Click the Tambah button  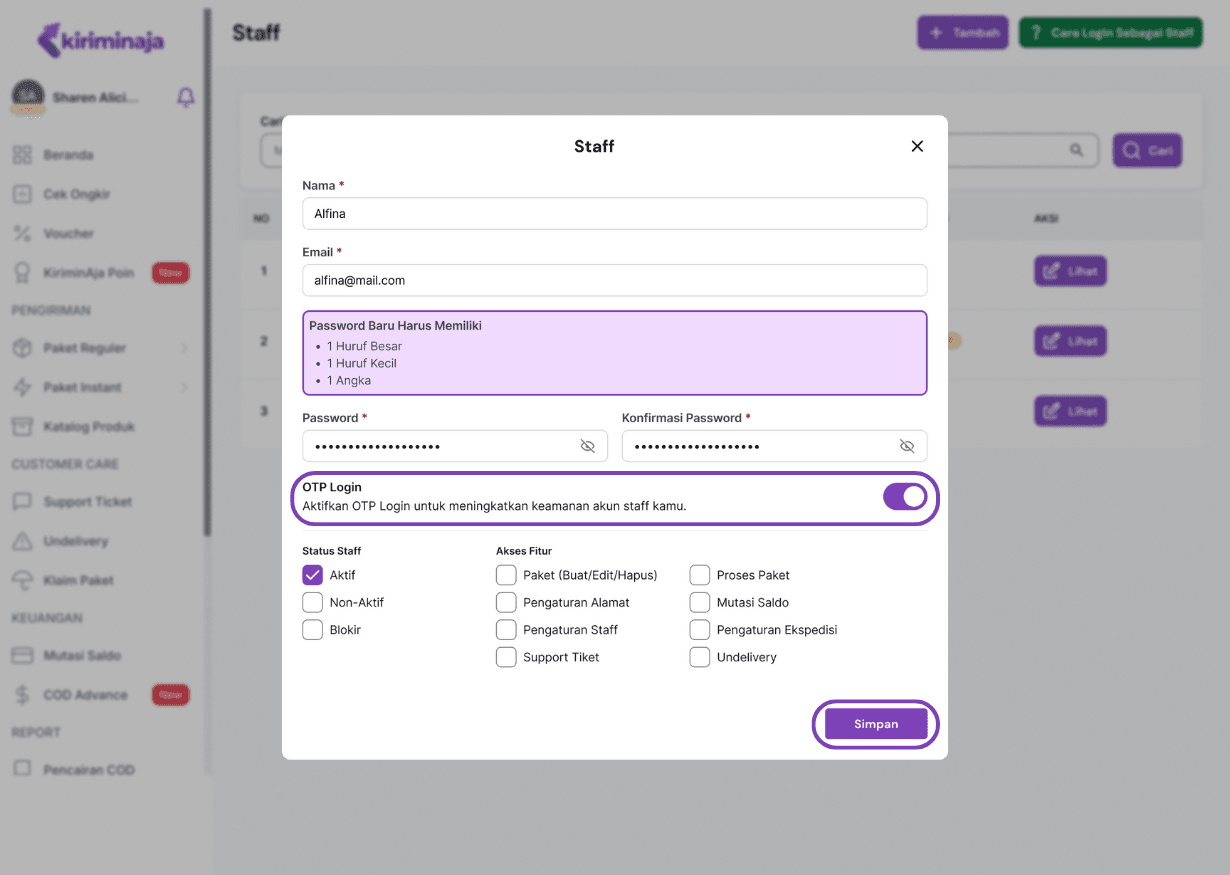(962, 33)
